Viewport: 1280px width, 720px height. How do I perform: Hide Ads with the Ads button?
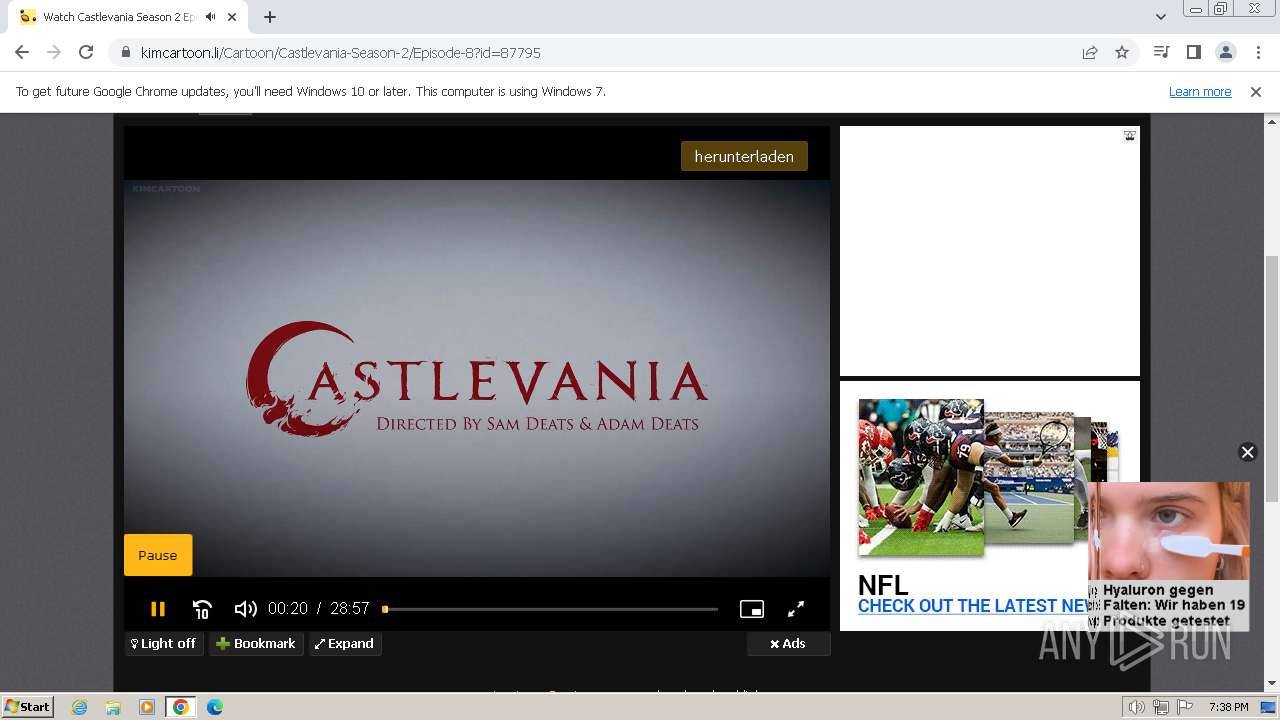788,643
